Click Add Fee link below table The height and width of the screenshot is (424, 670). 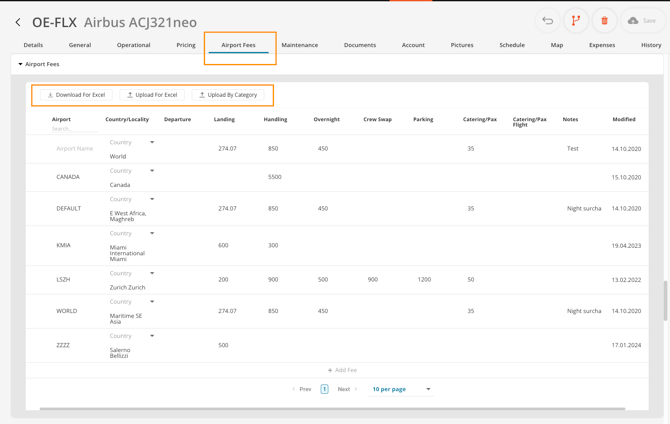point(342,370)
